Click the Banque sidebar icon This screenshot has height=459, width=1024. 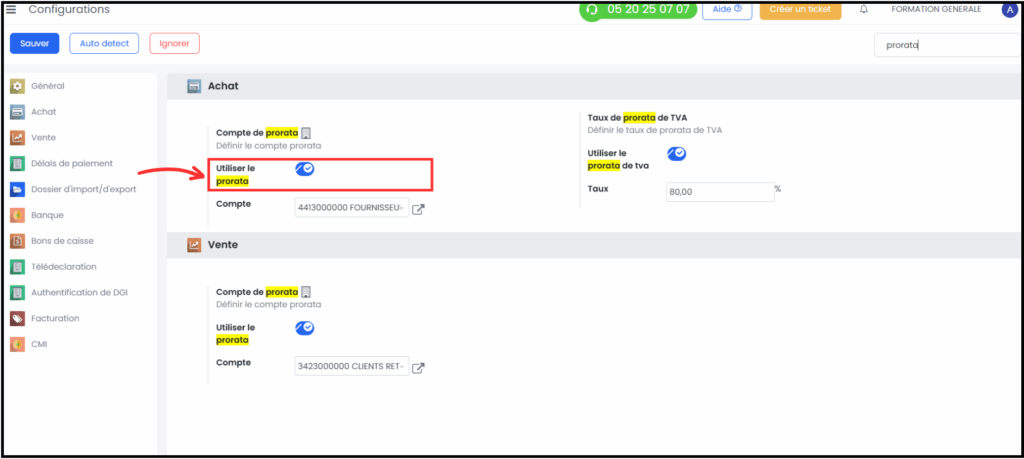pyautogui.click(x=18, y=215)
